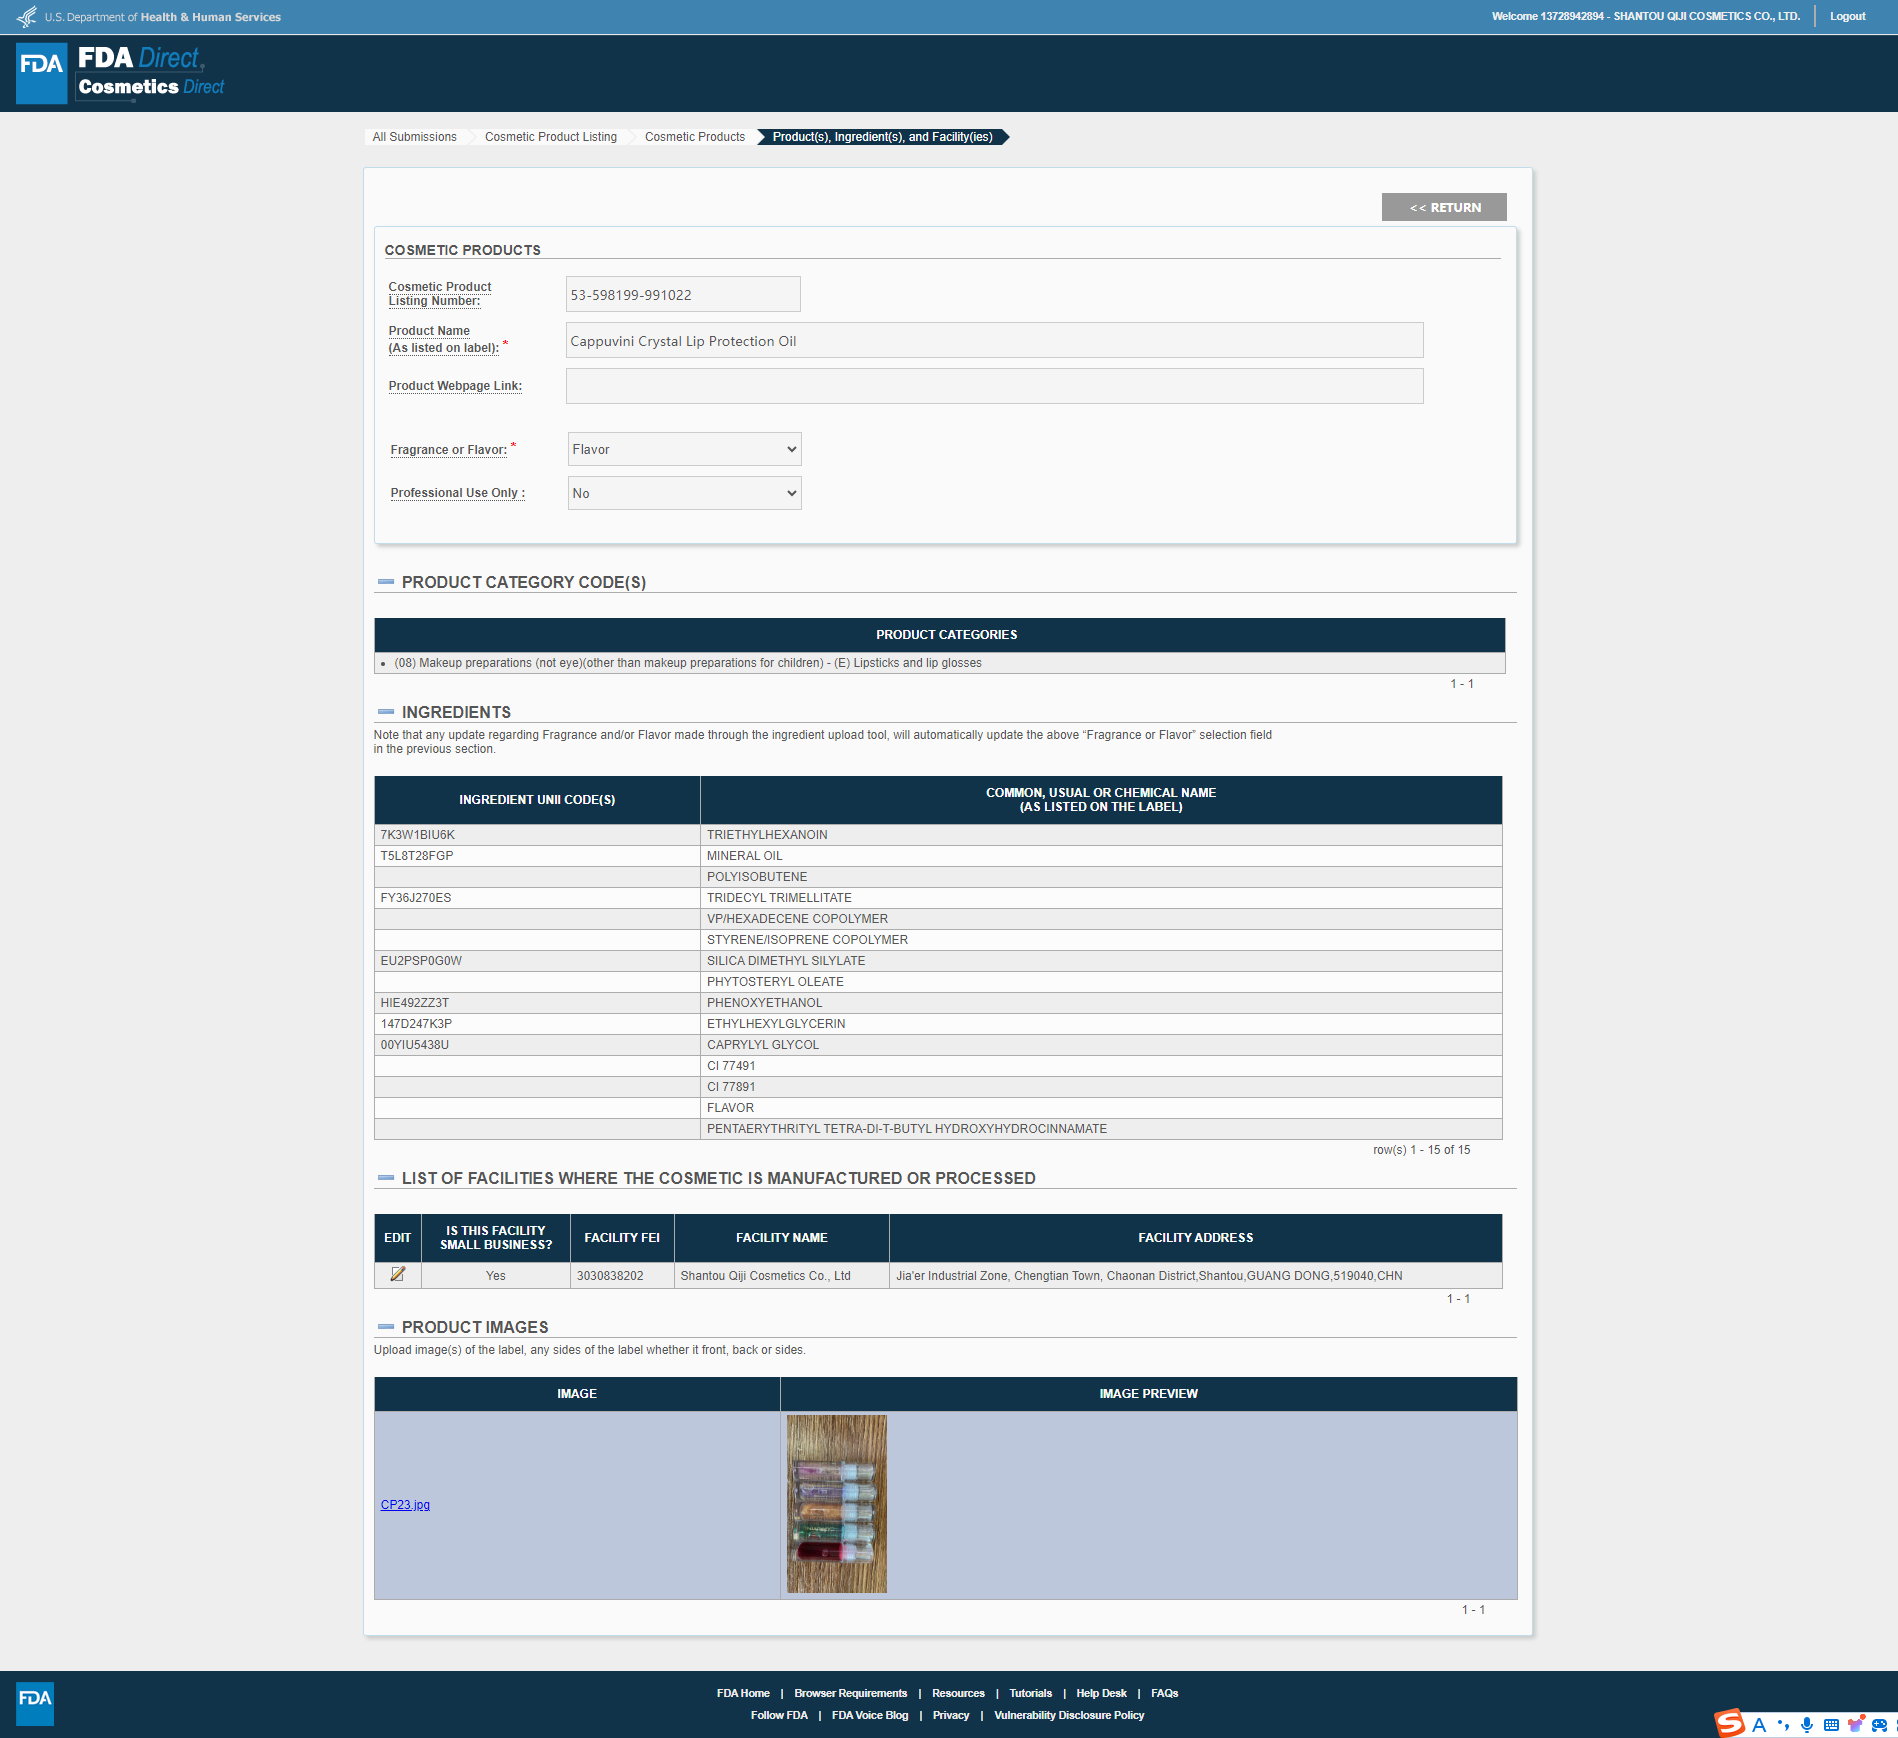Click the lip oil product image preview
This screenshot has height=1738, width=1898.
click(836, 1503)
